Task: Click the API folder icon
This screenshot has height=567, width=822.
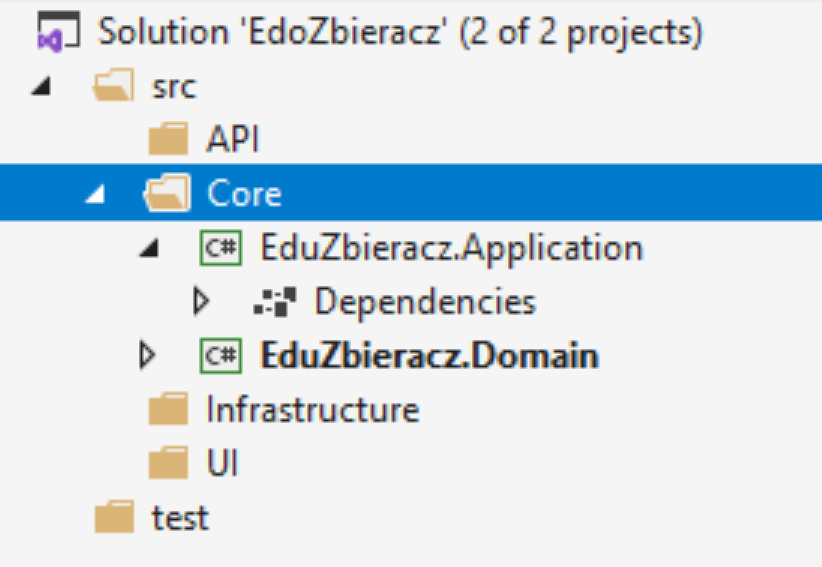Action: click(x=168, y=139)
